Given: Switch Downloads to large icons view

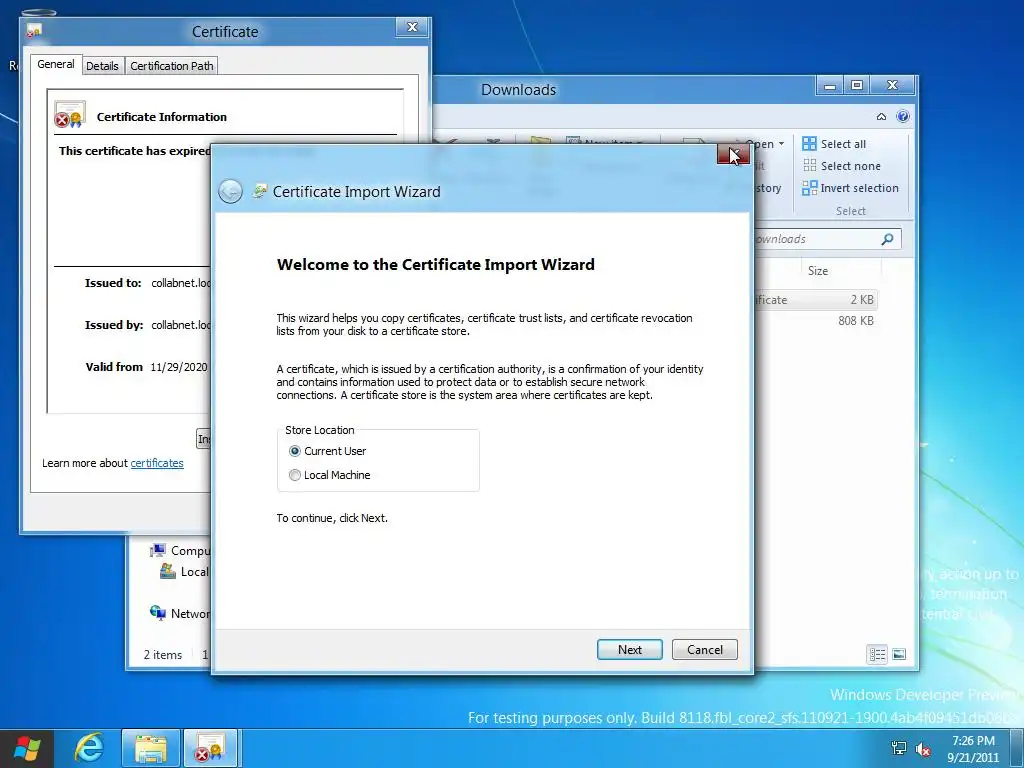Looking at the screenshot, I should (899, 654).
